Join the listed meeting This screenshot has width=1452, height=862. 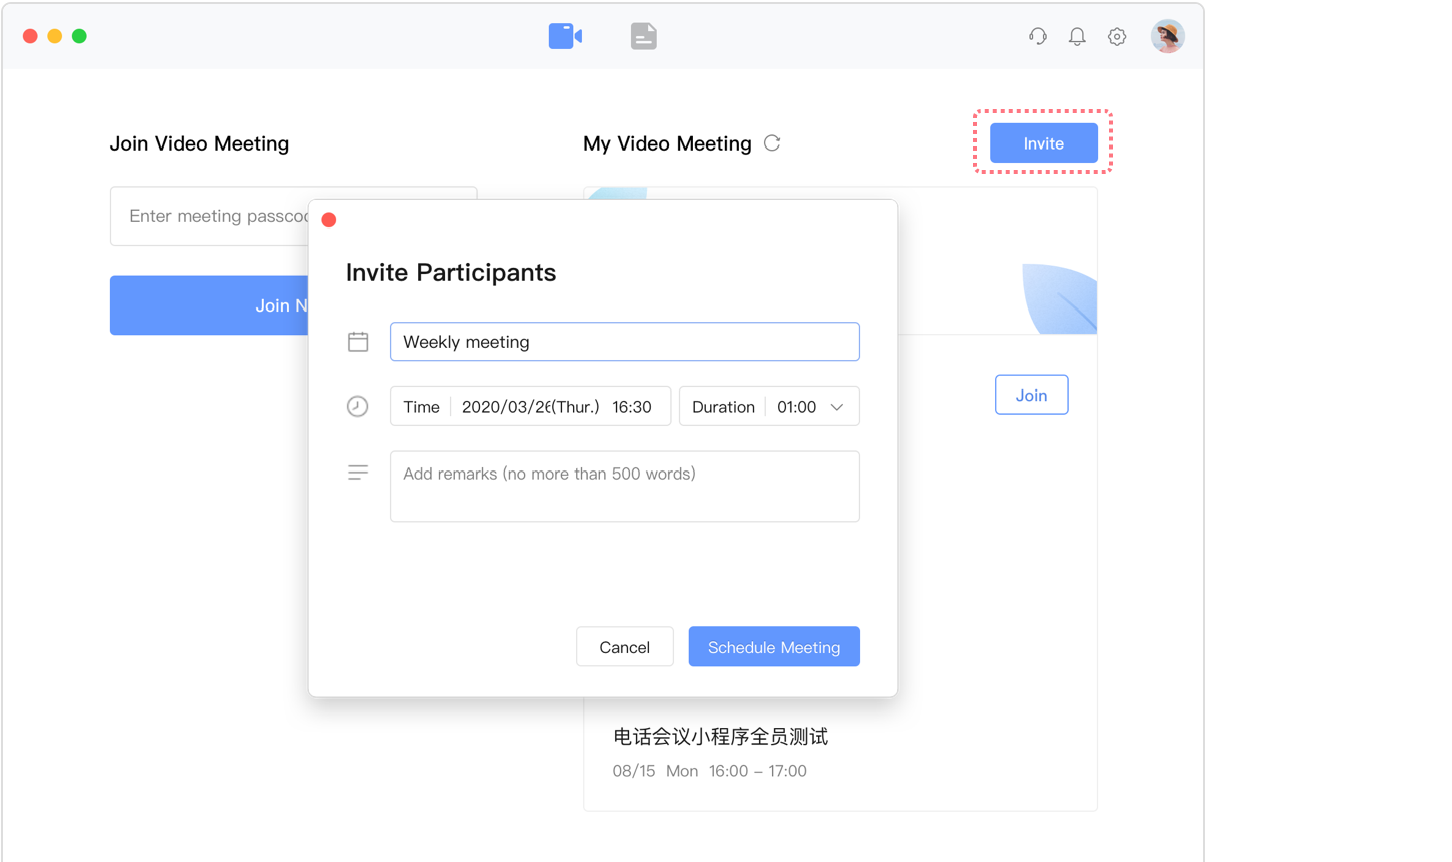[x=1031, y=395]
